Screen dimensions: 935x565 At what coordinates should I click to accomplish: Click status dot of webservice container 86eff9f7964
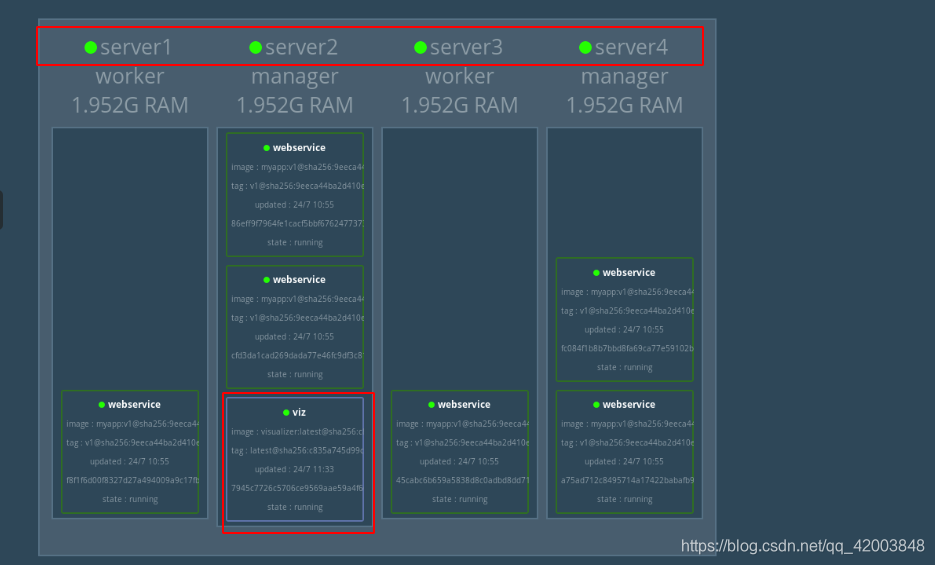[267, 148]
